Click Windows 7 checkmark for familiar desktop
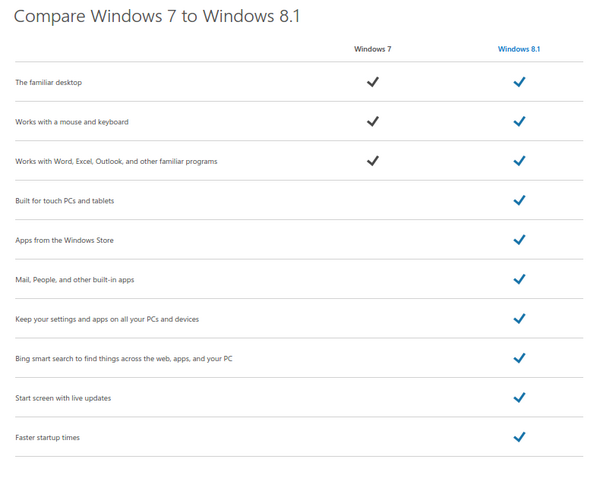 click(x=373, y=82)
